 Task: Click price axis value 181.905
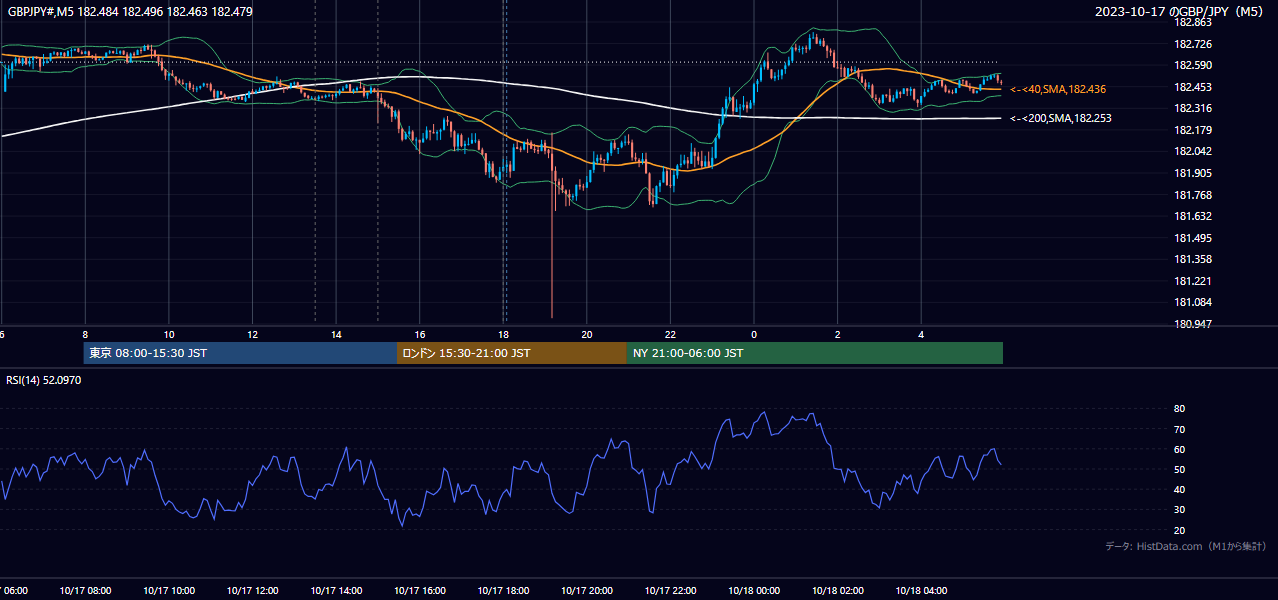point(1193,173)
